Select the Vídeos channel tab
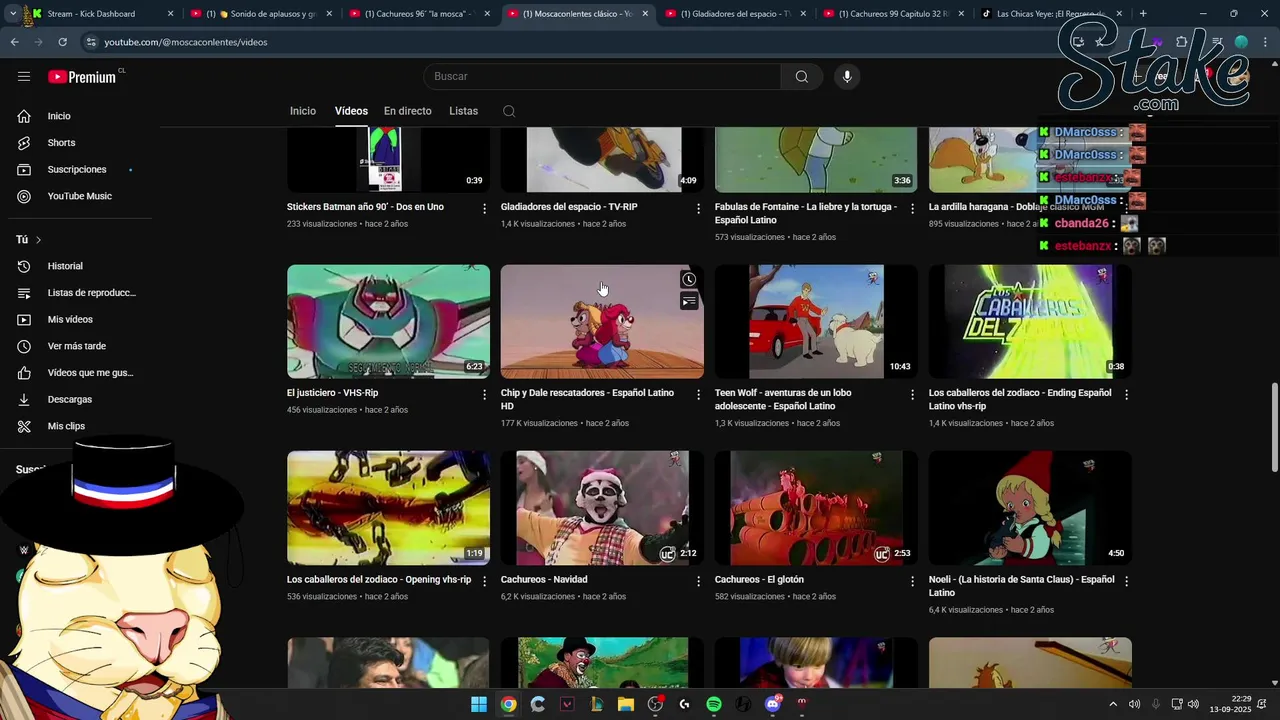The height and width of the screenshot is (720, 1280). 351,111
